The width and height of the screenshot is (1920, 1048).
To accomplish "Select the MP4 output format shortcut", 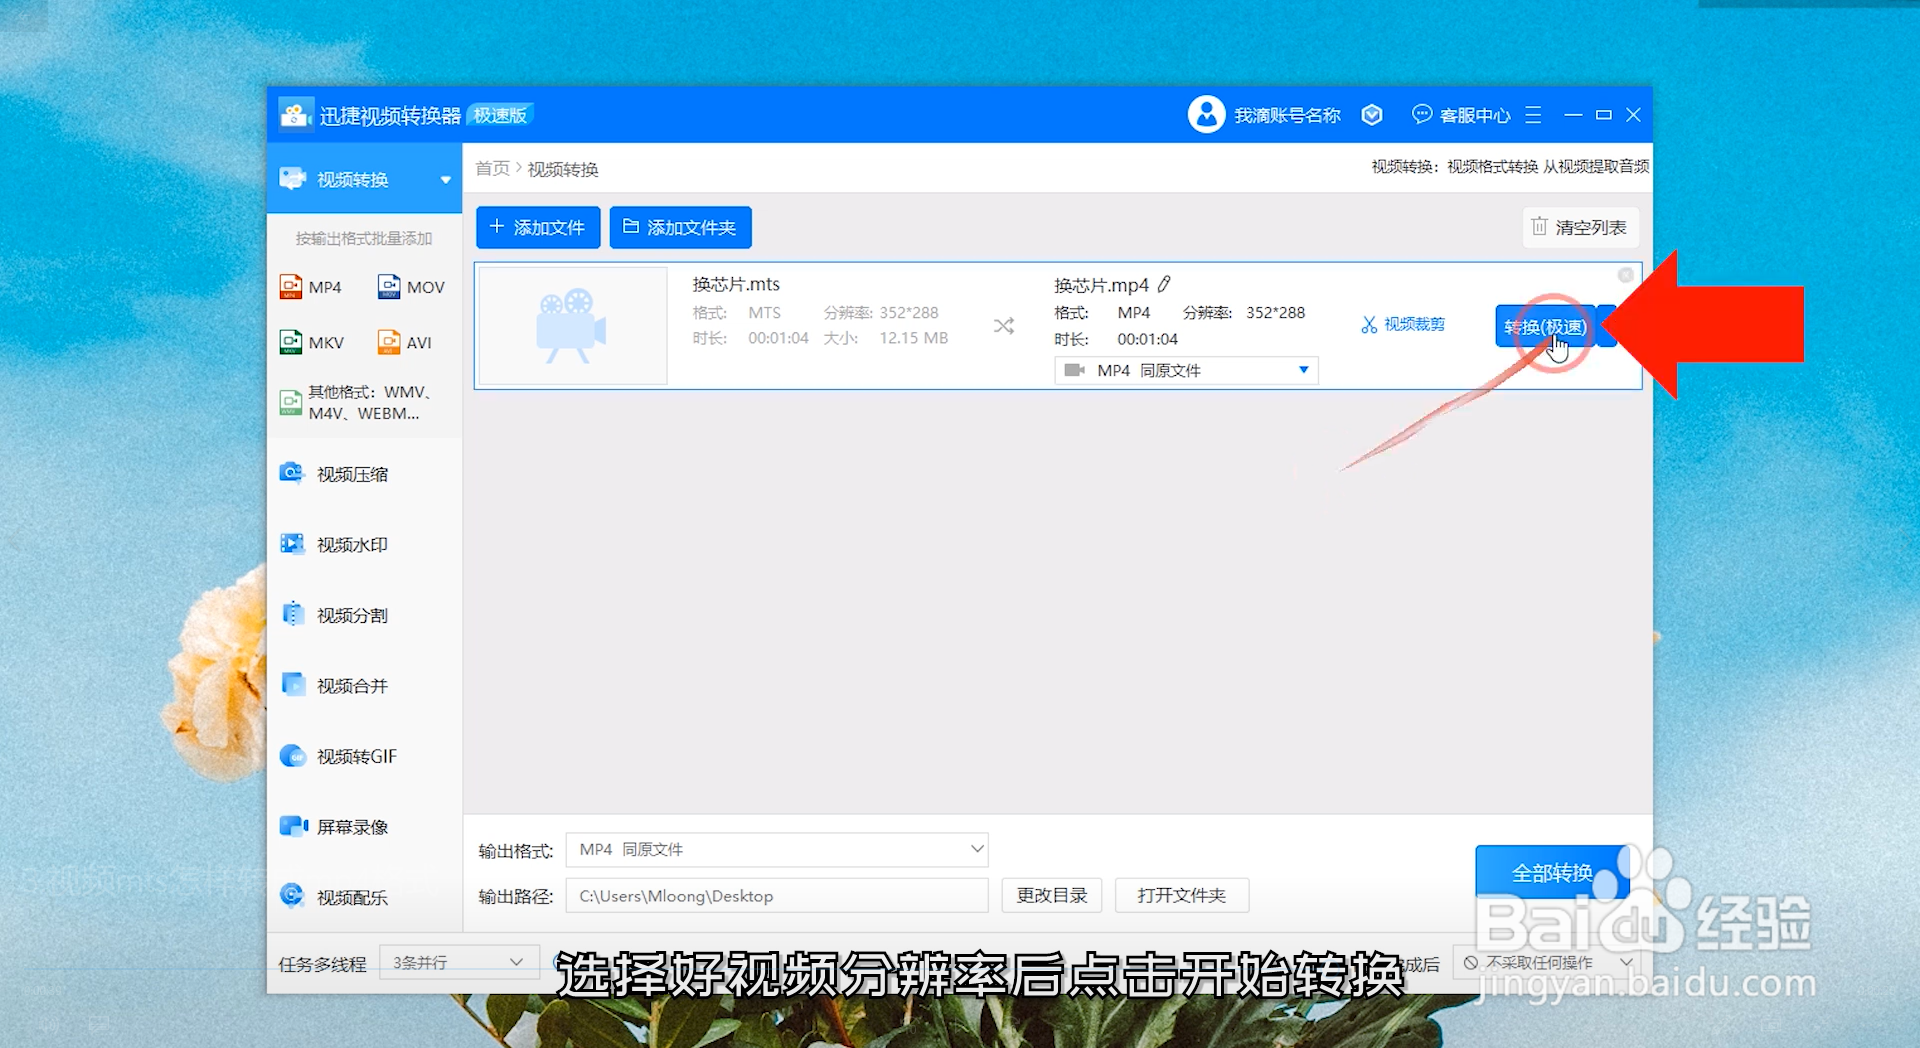I will (311, 287).
